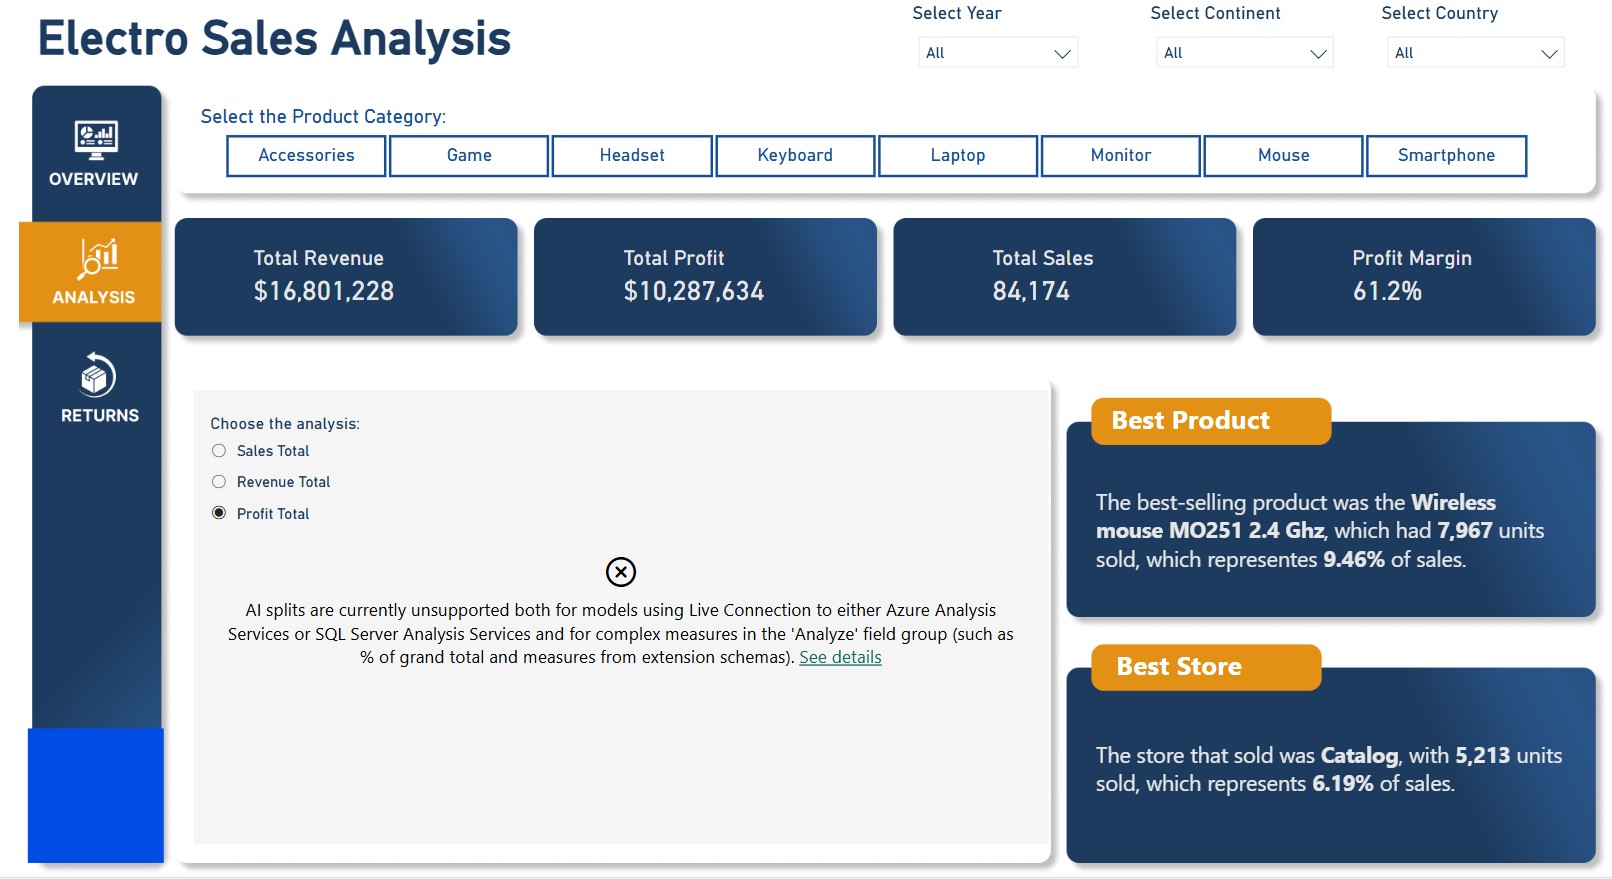This screenshot has height=879, width=1612.
Task: Click the solid blue rectangle in sidebar
Action: click(96, 795)
